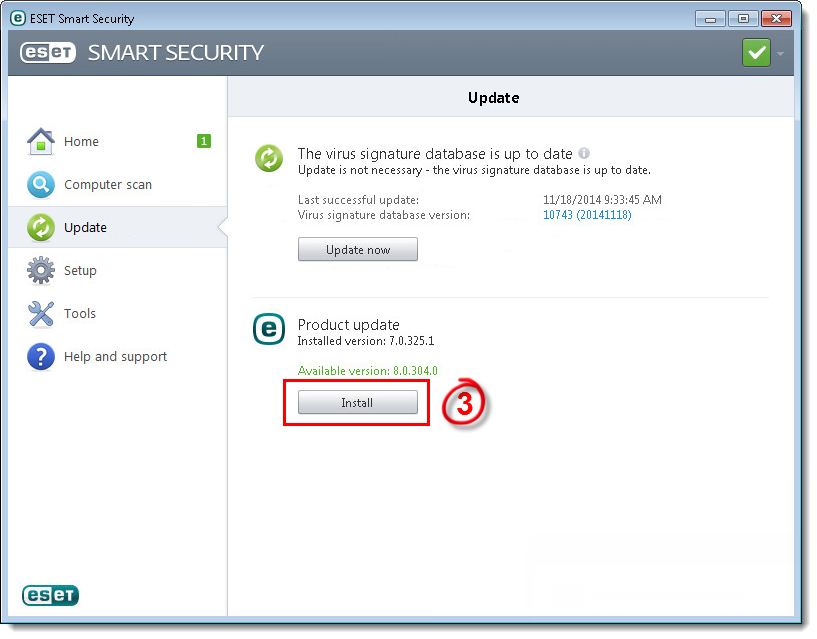
Task: Open virus signature database version 10743 link
Action: point(586,215)
